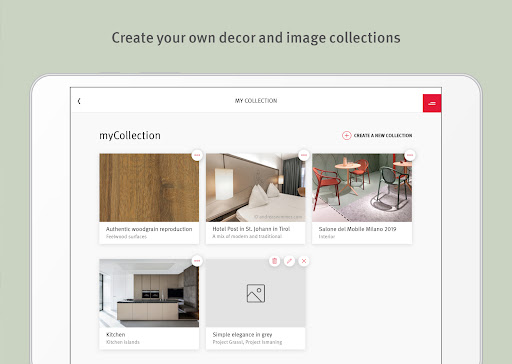View the Salone del Mobile Milano 2019 image
Image resolution: width=512 pixels, height=364 pixels.
click(x=362, y=188)
